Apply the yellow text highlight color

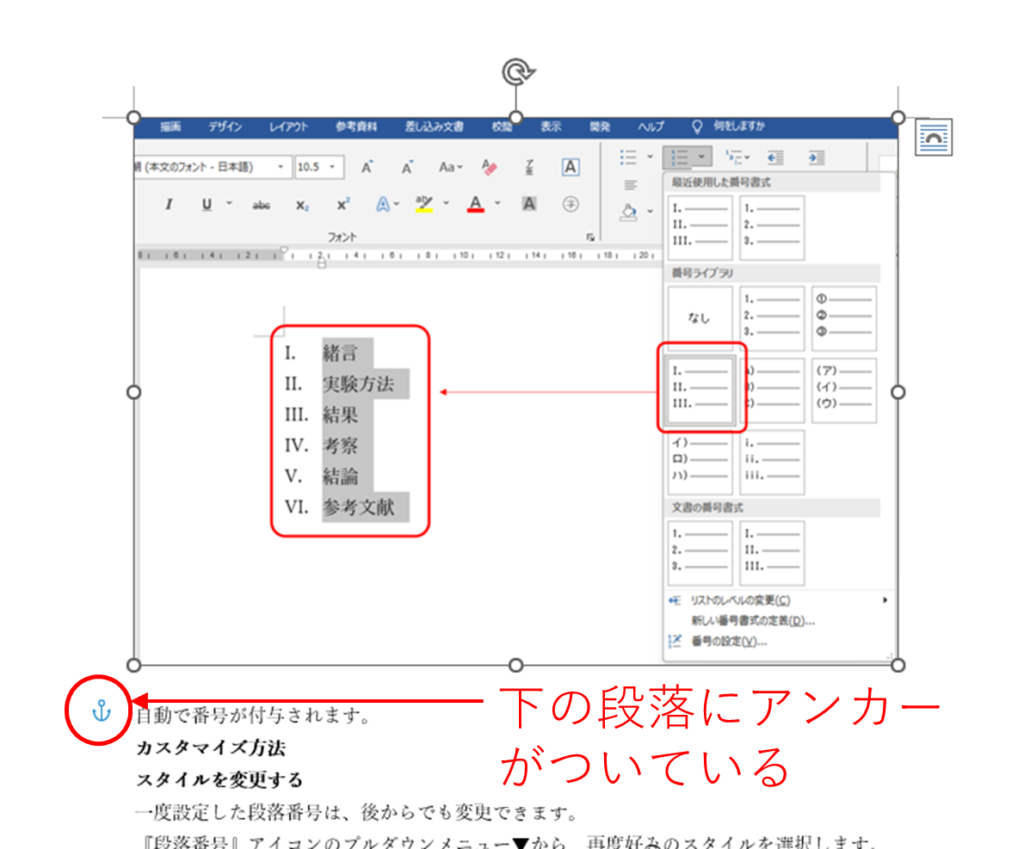[x=424, y=204]
